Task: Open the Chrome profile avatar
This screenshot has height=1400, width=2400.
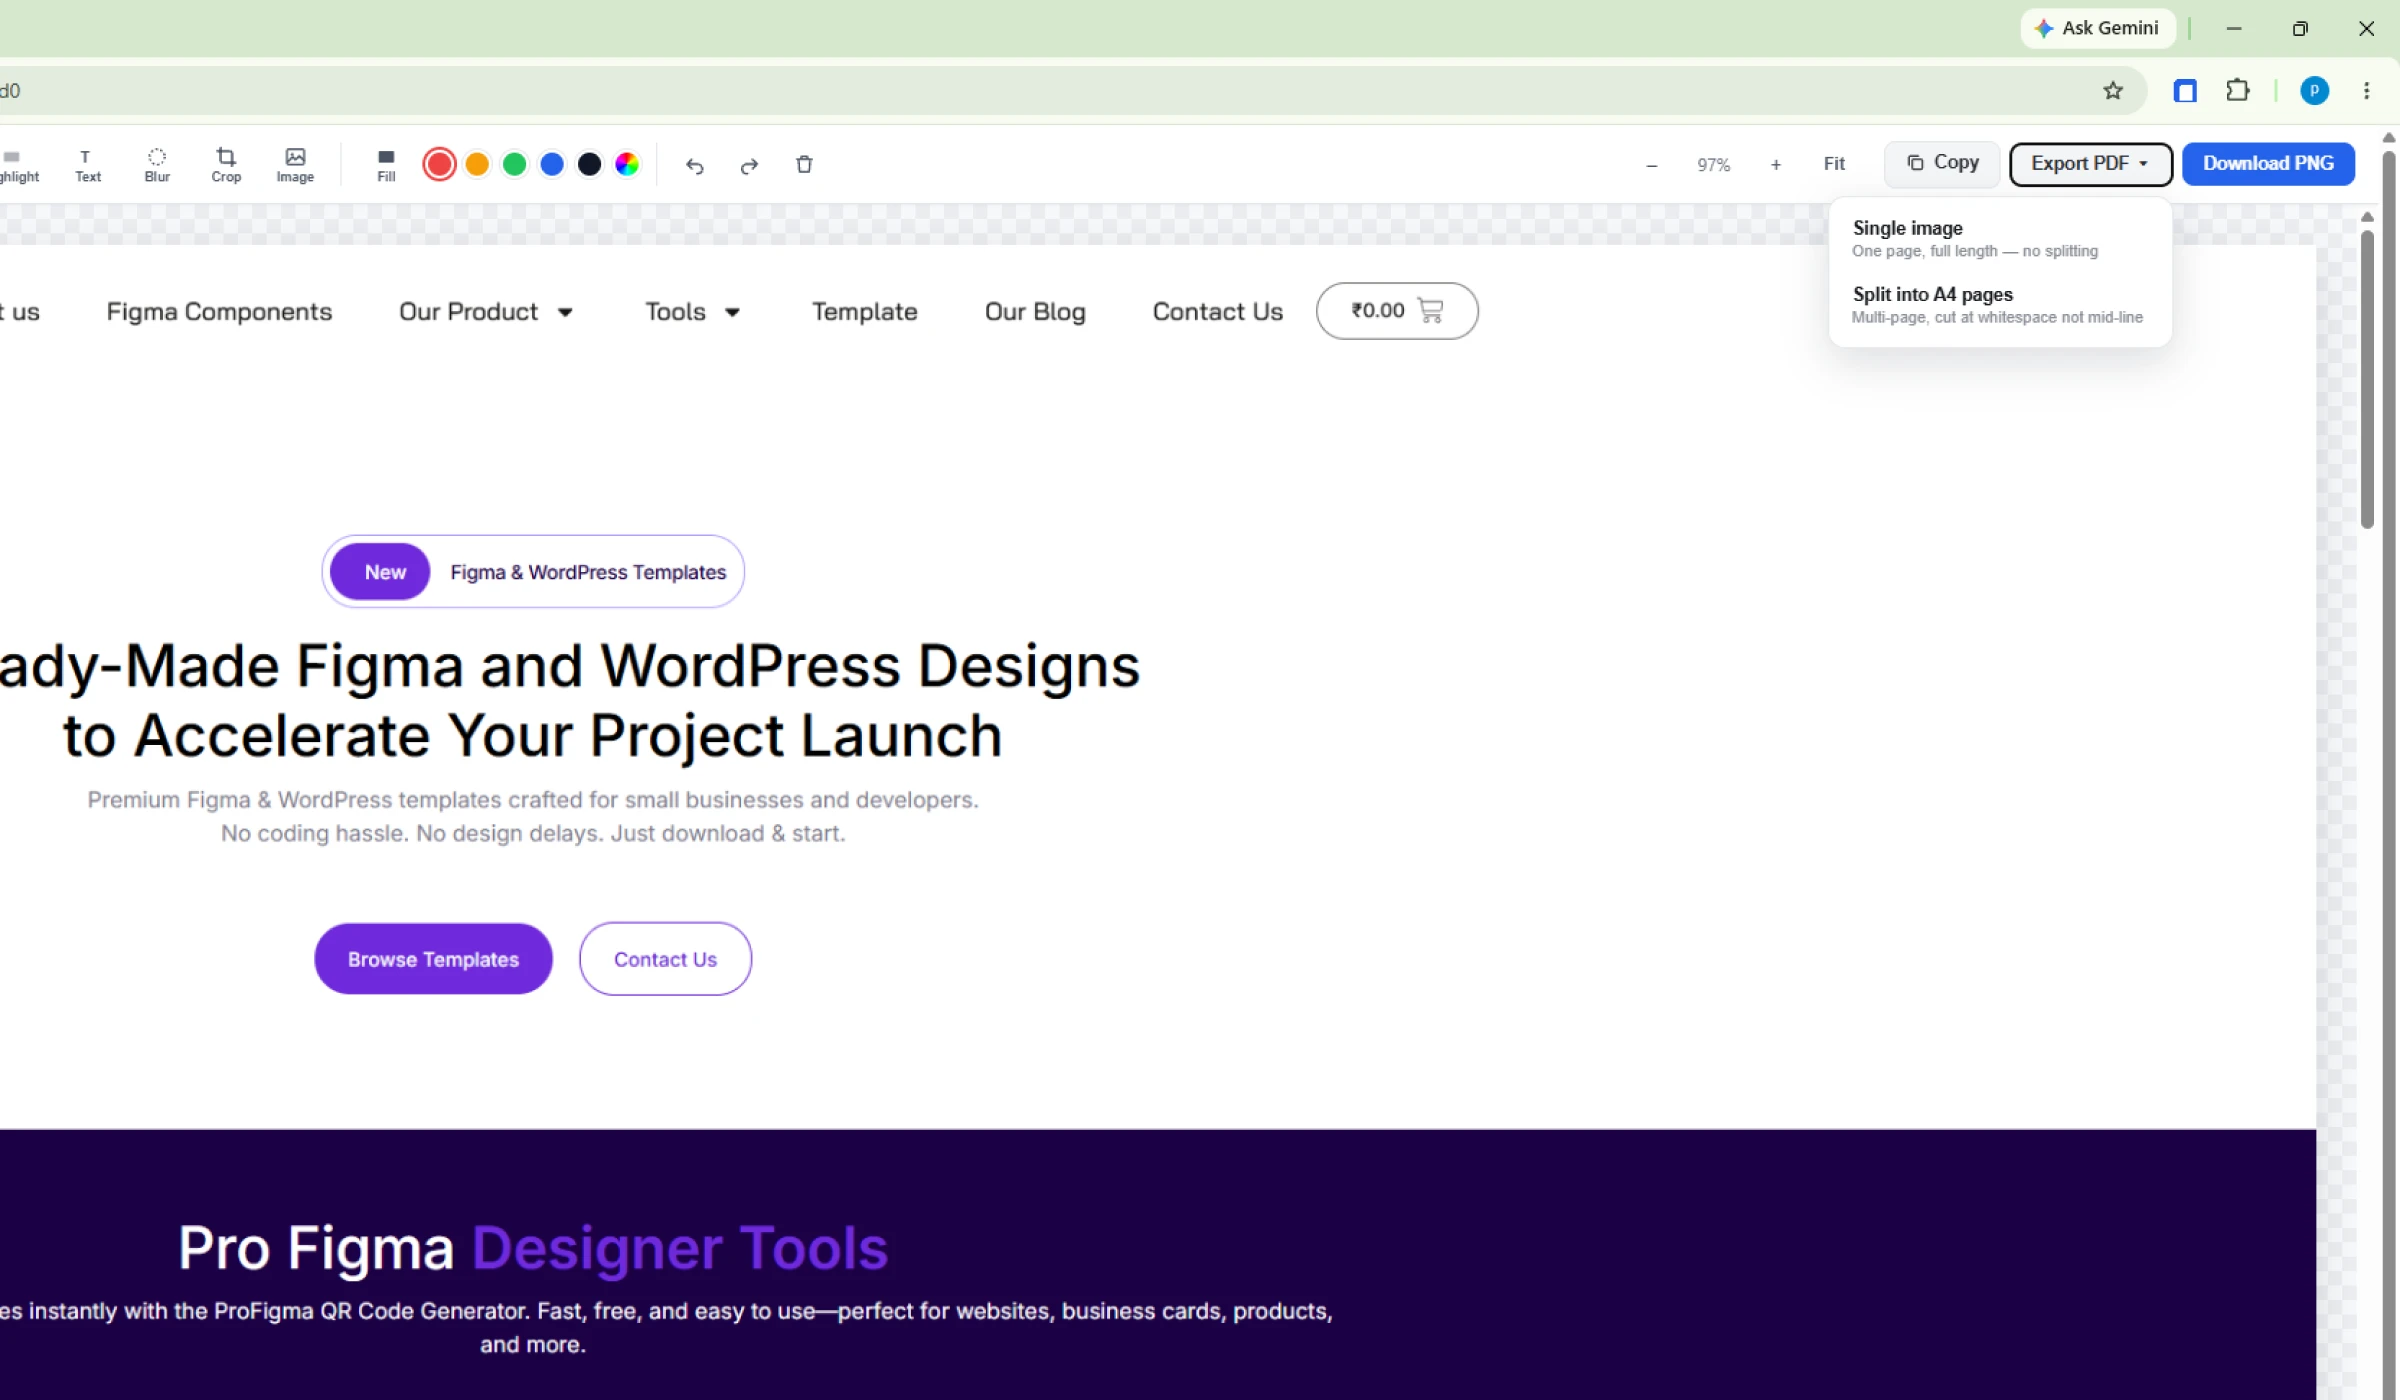Action: click(2314, 91)
